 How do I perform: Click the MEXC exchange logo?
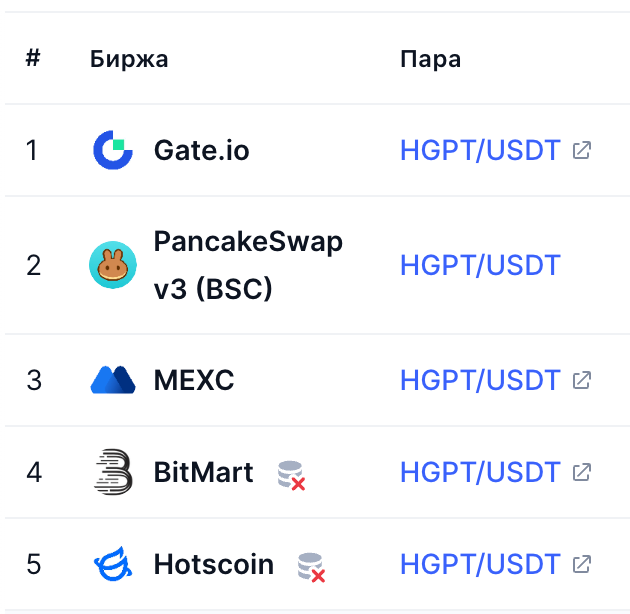(x=113, y=380)
